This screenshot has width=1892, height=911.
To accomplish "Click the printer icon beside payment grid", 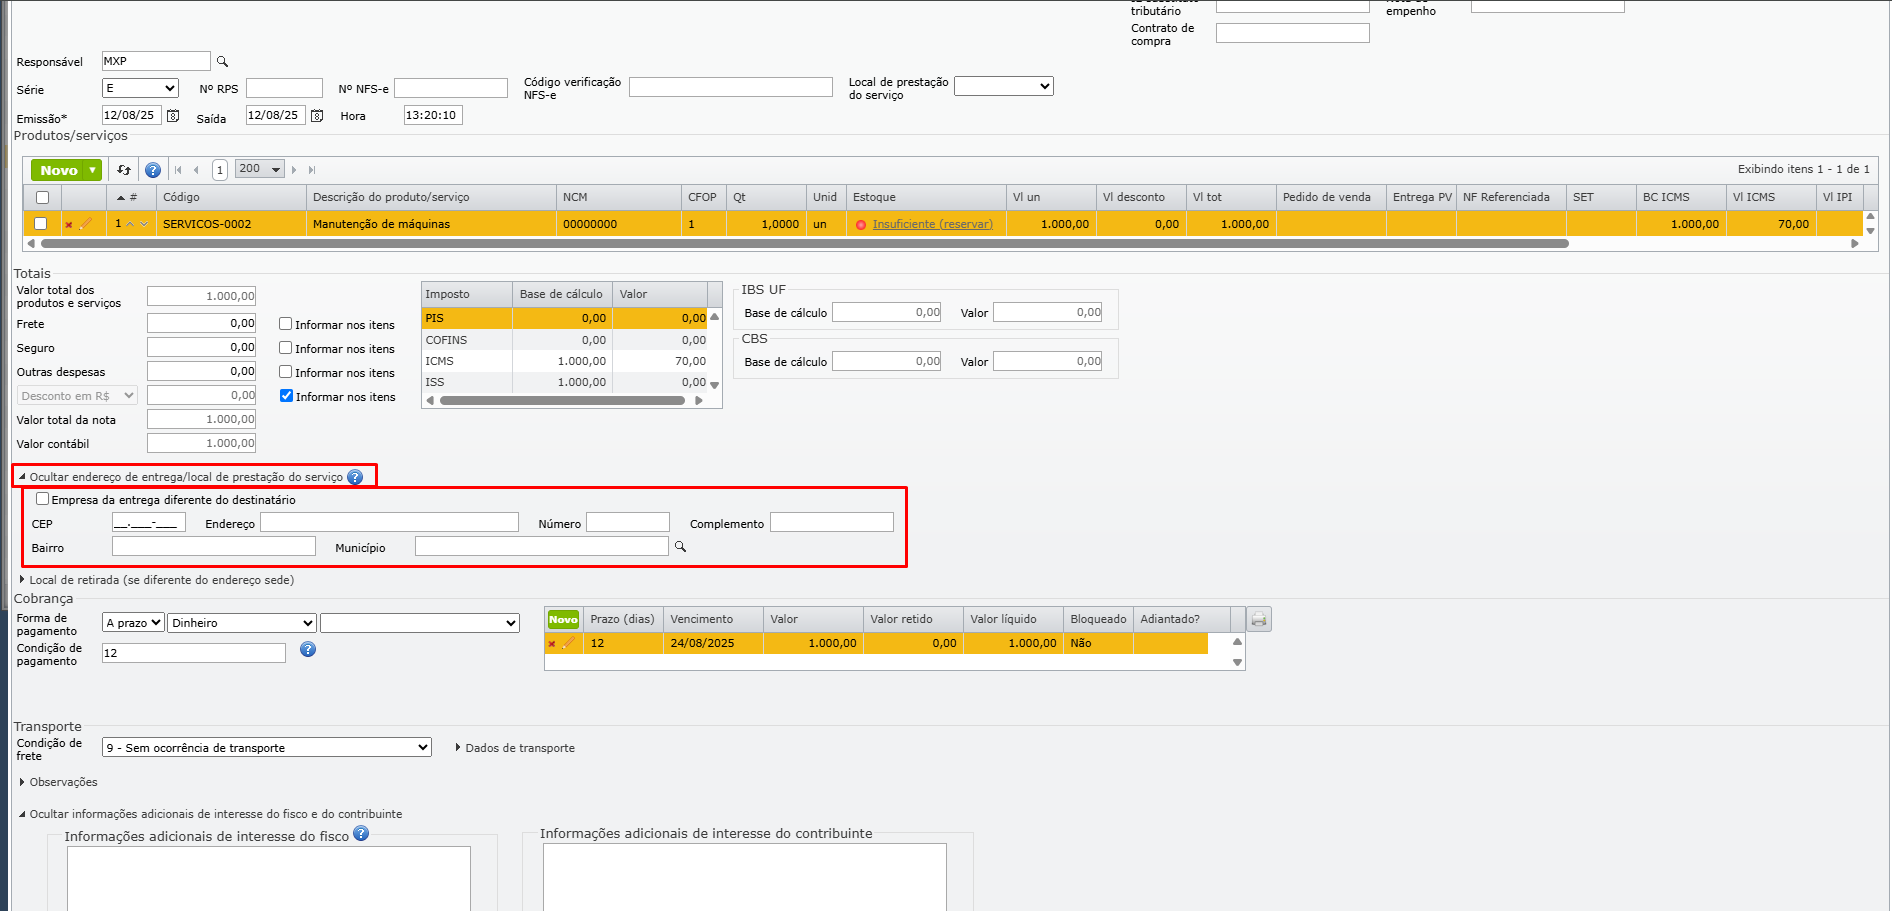I will click(1259, 620).
